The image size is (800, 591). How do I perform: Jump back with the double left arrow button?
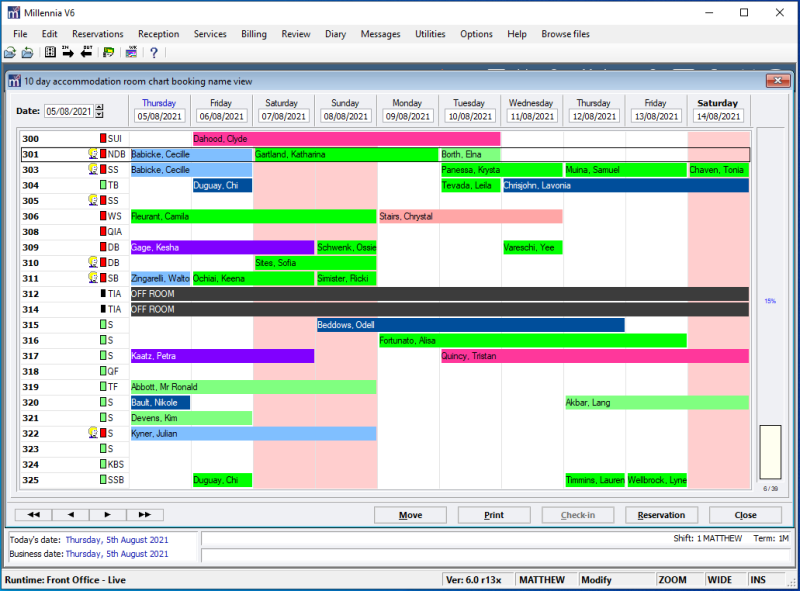coord(33,515)
